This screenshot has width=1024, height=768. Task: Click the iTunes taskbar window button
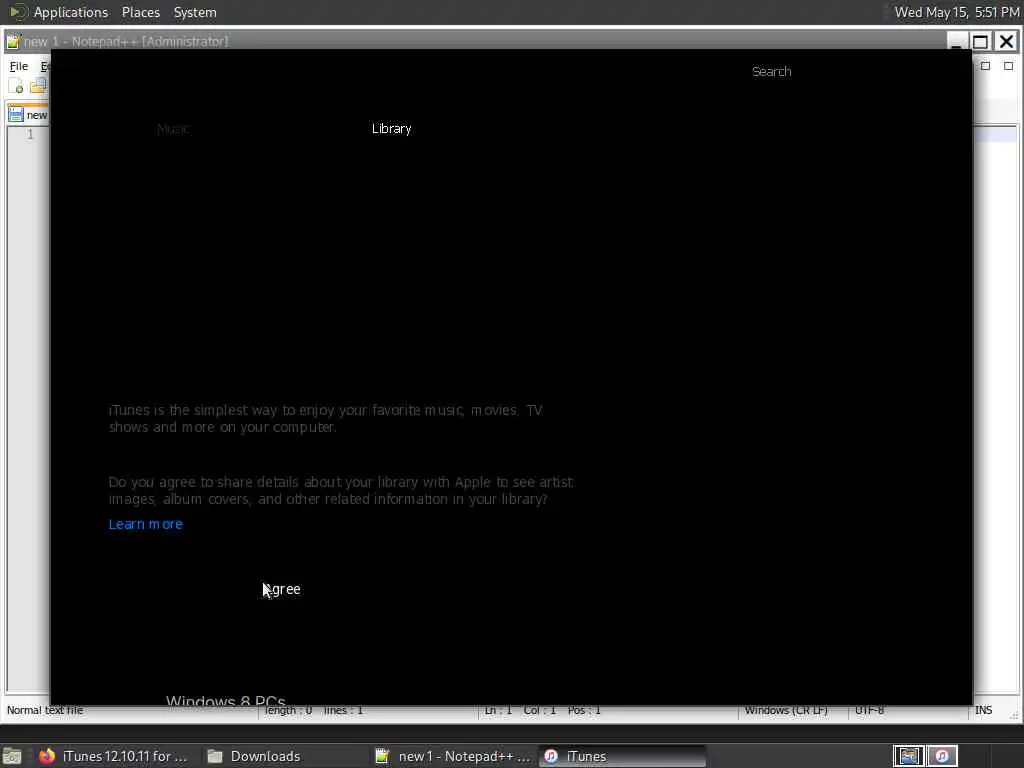[623, 756]
